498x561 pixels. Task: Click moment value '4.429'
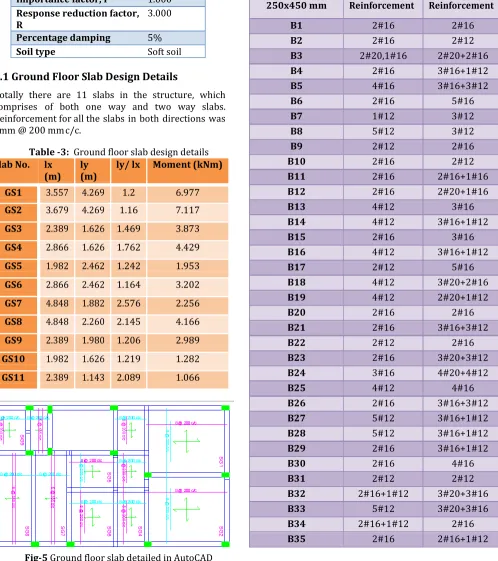[187, 247]
